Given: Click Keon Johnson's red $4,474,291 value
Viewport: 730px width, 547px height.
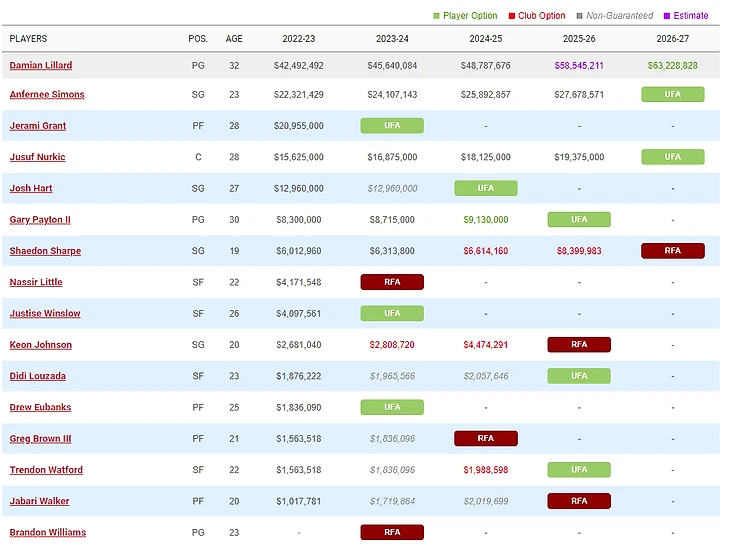Looking at the screenshot, I should tap(486, 345).
